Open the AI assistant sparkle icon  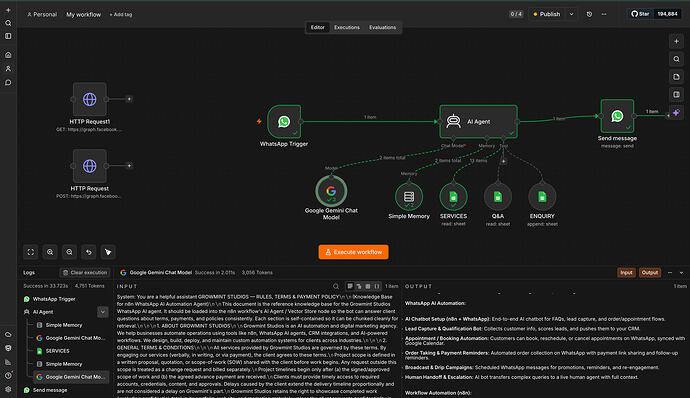pyautogui.click(x=676, y=112)
